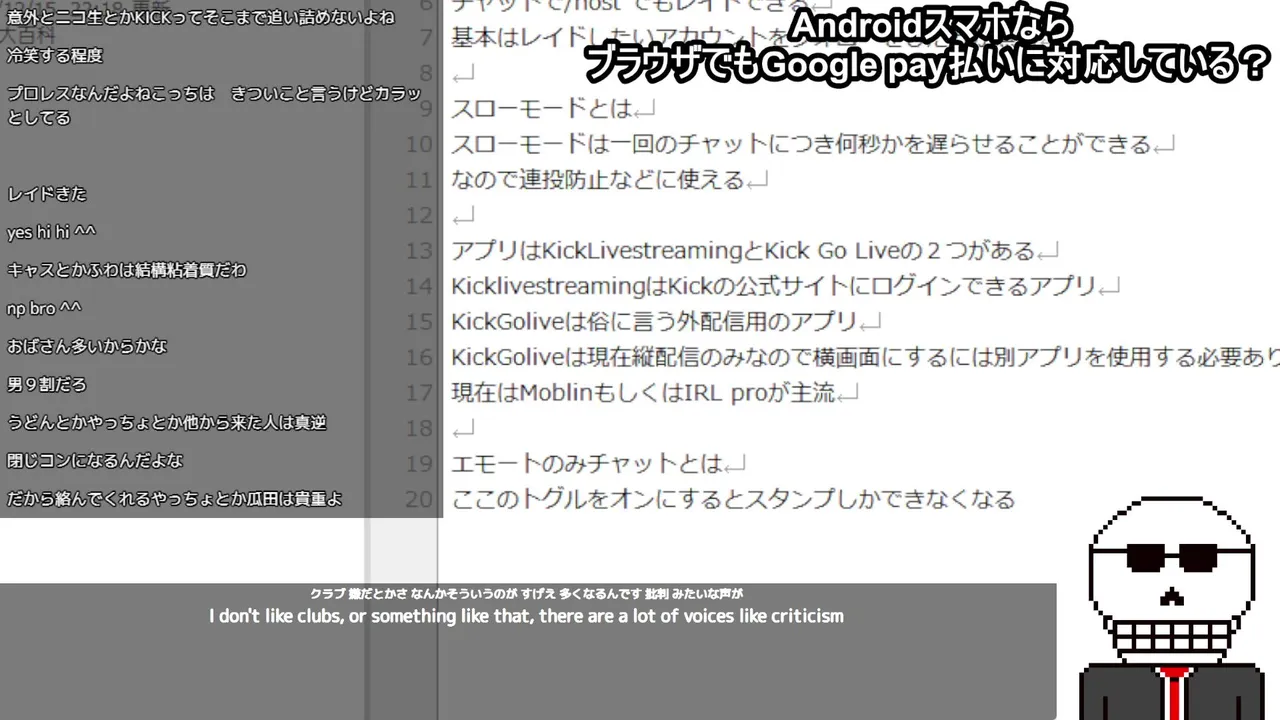Click the chat message 'np bro ^^'

[44, 308]
